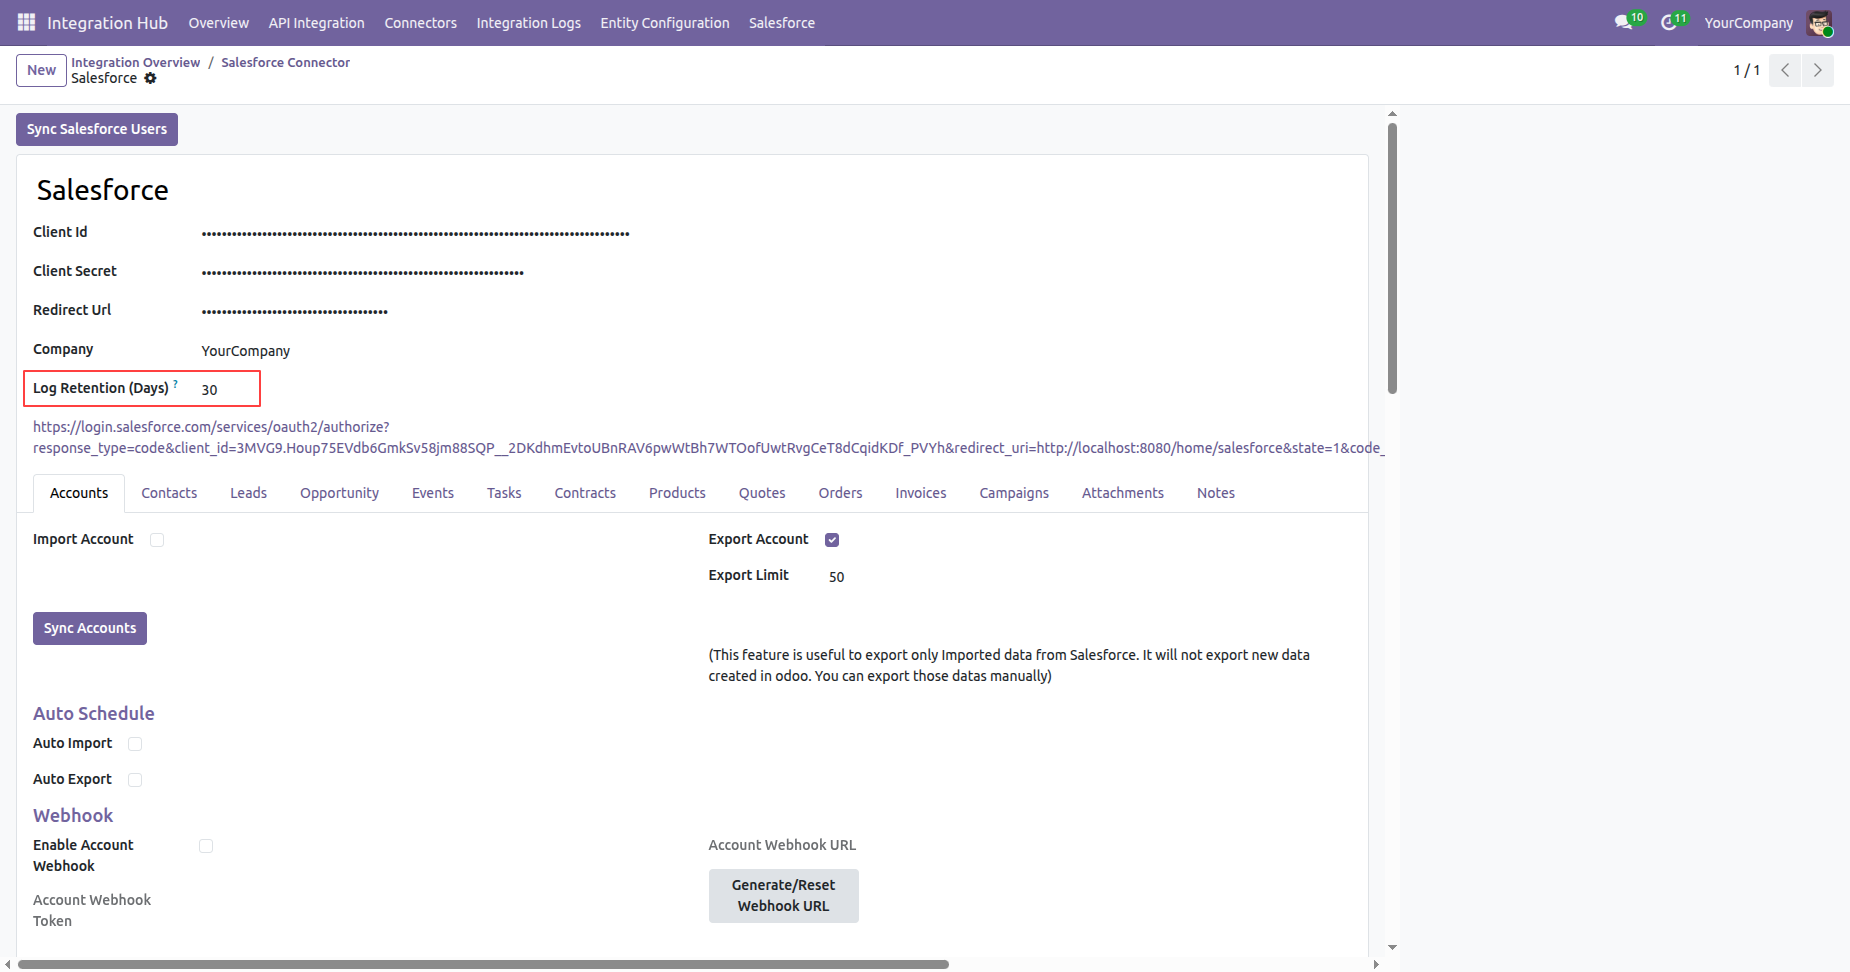Switch to the Opportunity tab
This screenshot has height=972, width=1850.
(339, 493)
